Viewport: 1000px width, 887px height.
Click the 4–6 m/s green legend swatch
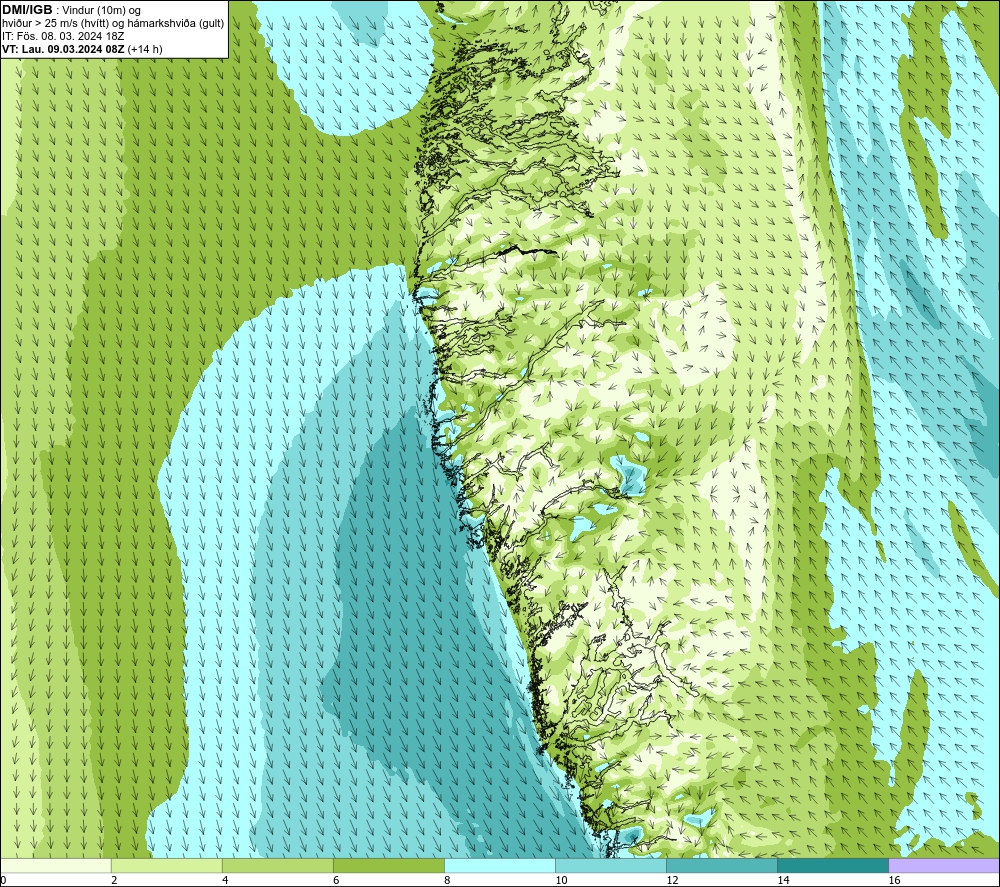278,865
